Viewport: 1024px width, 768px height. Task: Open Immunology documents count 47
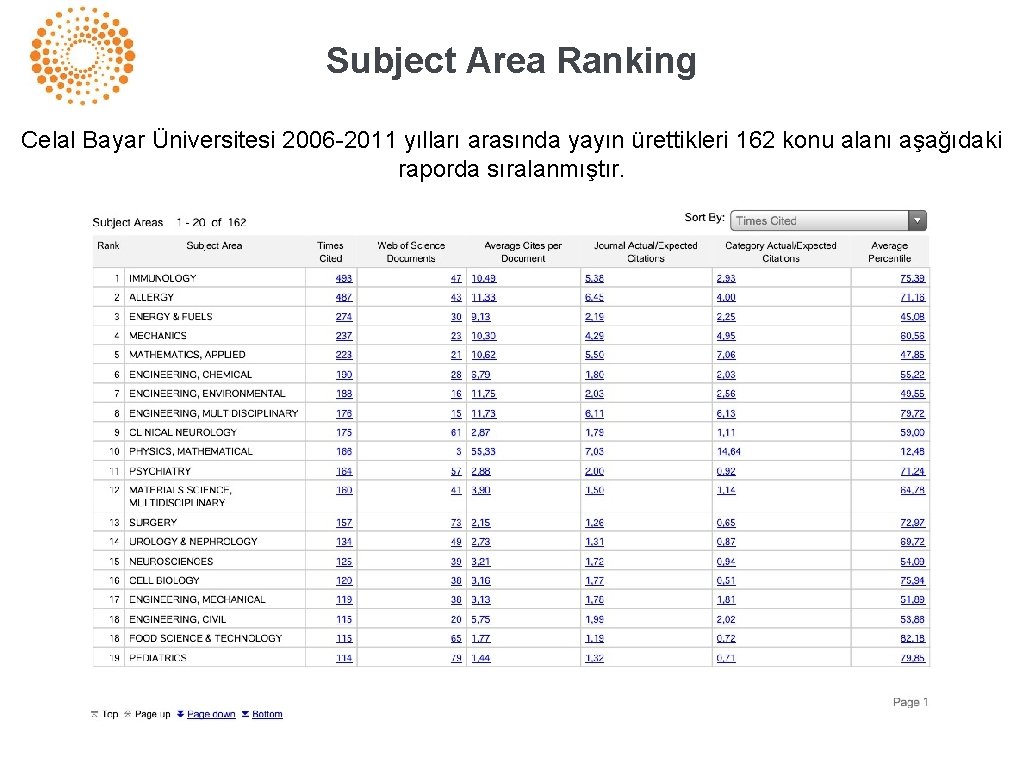coord(456,278)
